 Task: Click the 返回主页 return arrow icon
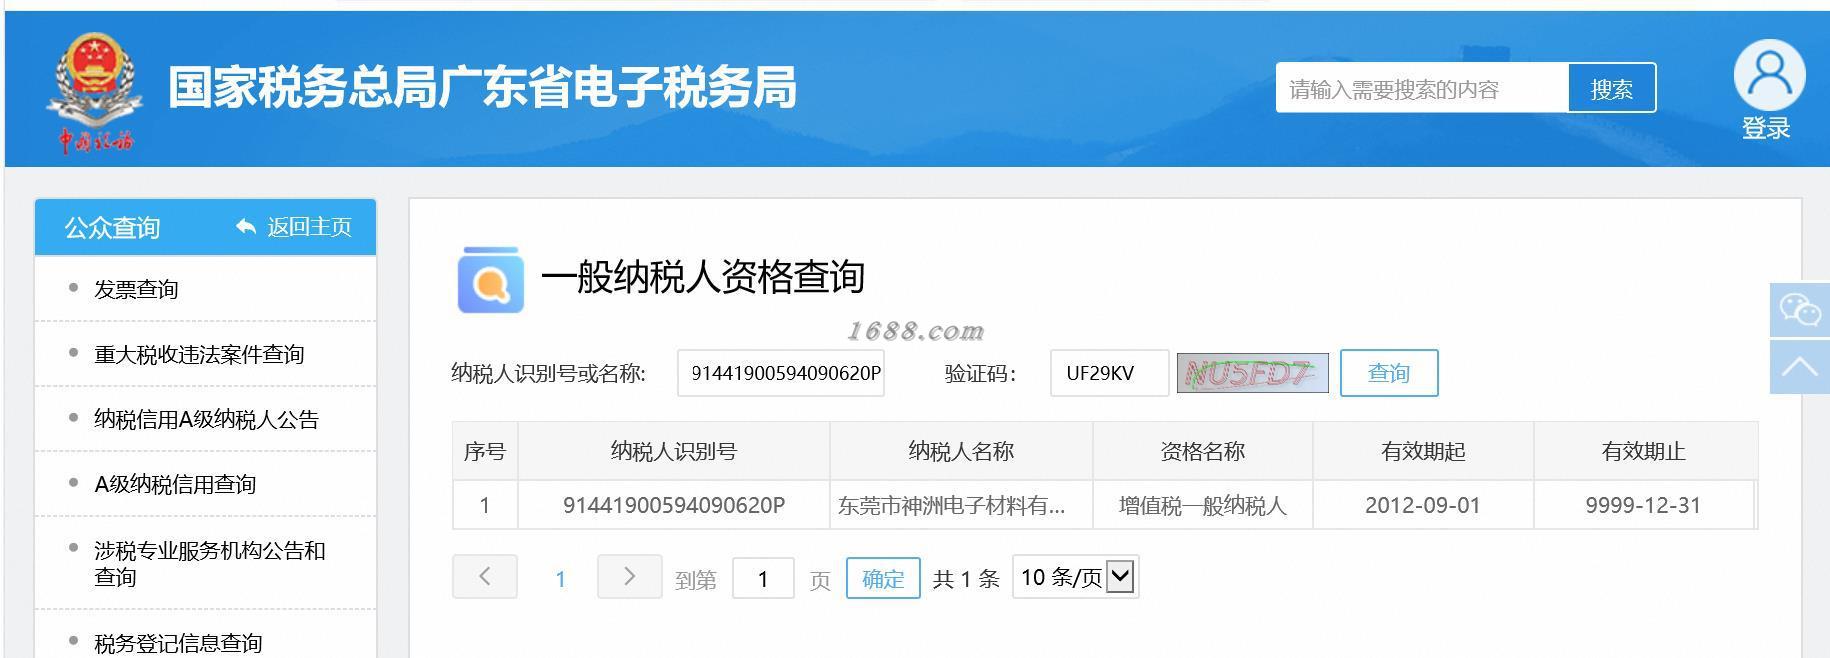246,227
